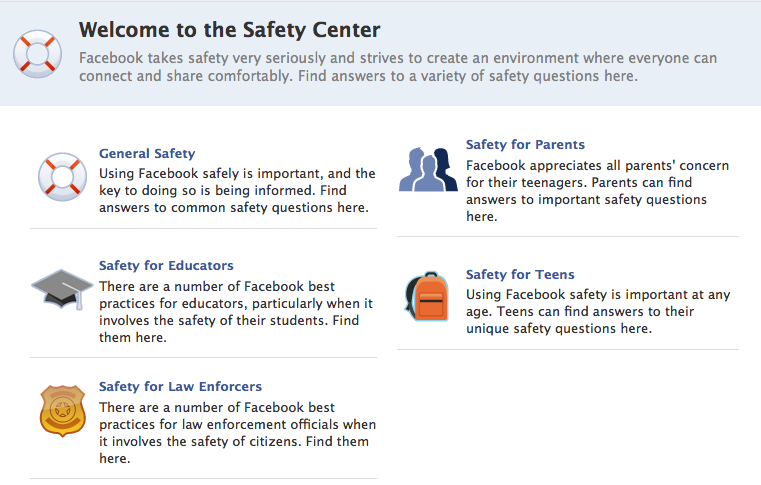Click the Teens unique safety questions text
Image resolution: width=761 pixels, height=485 pixels.
598,312
